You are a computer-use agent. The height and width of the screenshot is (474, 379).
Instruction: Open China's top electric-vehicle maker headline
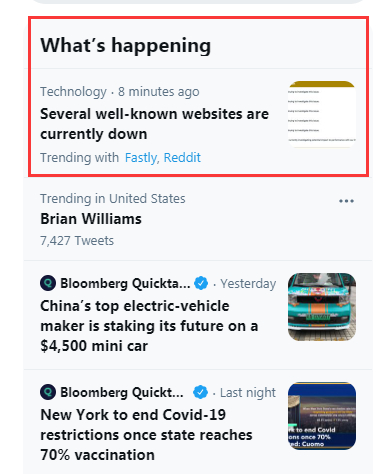pyautogui.click(x=149, y=326)
